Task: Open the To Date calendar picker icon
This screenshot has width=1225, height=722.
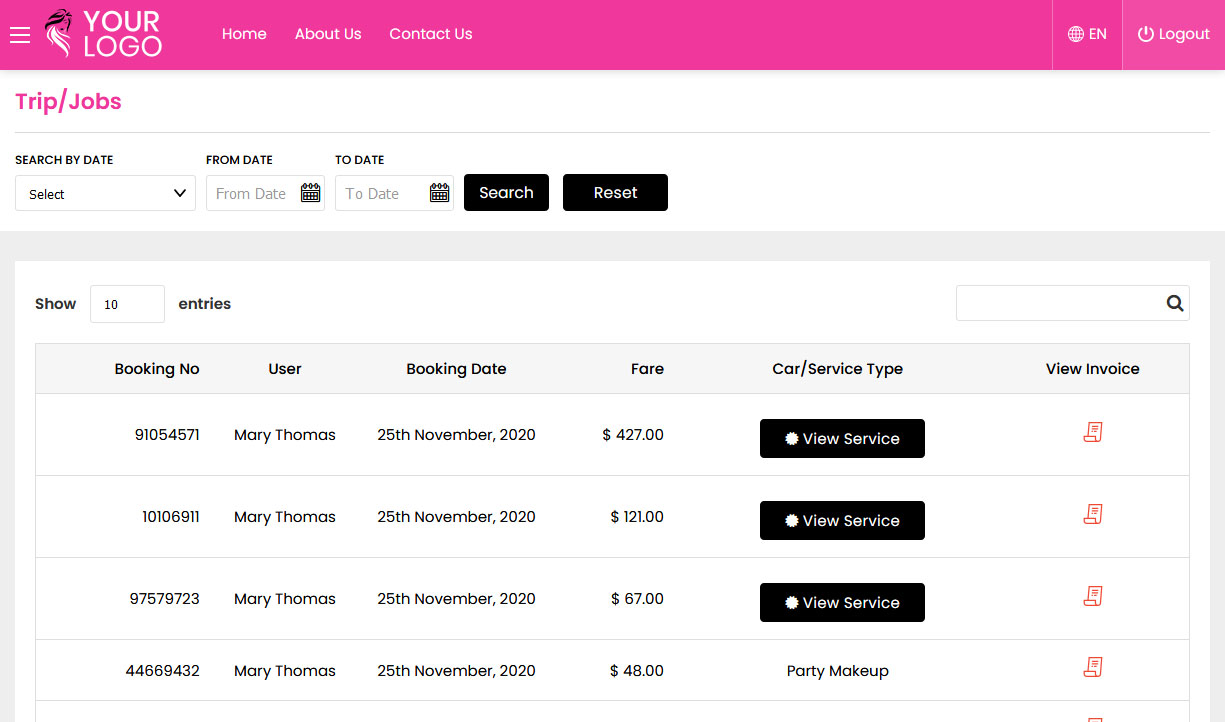Action: click(440, 193)
